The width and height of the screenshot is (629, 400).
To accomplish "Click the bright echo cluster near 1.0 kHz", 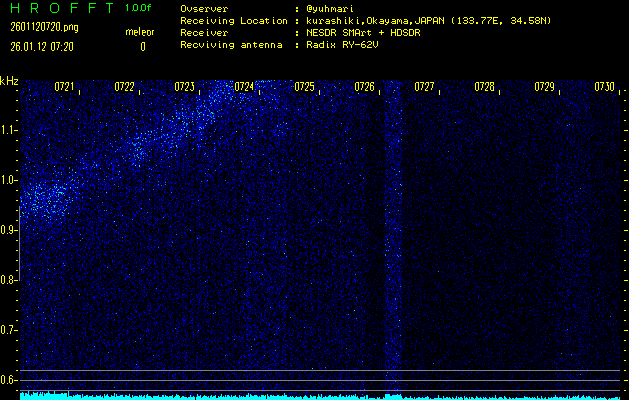I will click(45, 195).
